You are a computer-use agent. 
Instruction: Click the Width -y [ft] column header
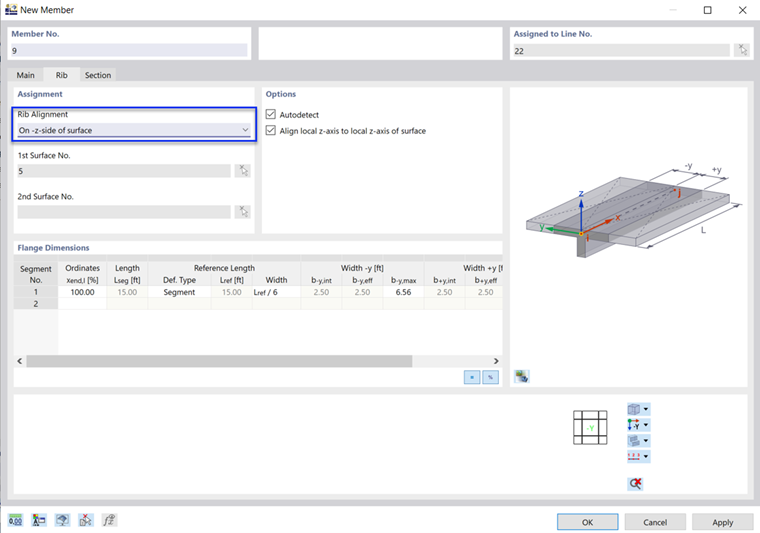coord(362,268)
